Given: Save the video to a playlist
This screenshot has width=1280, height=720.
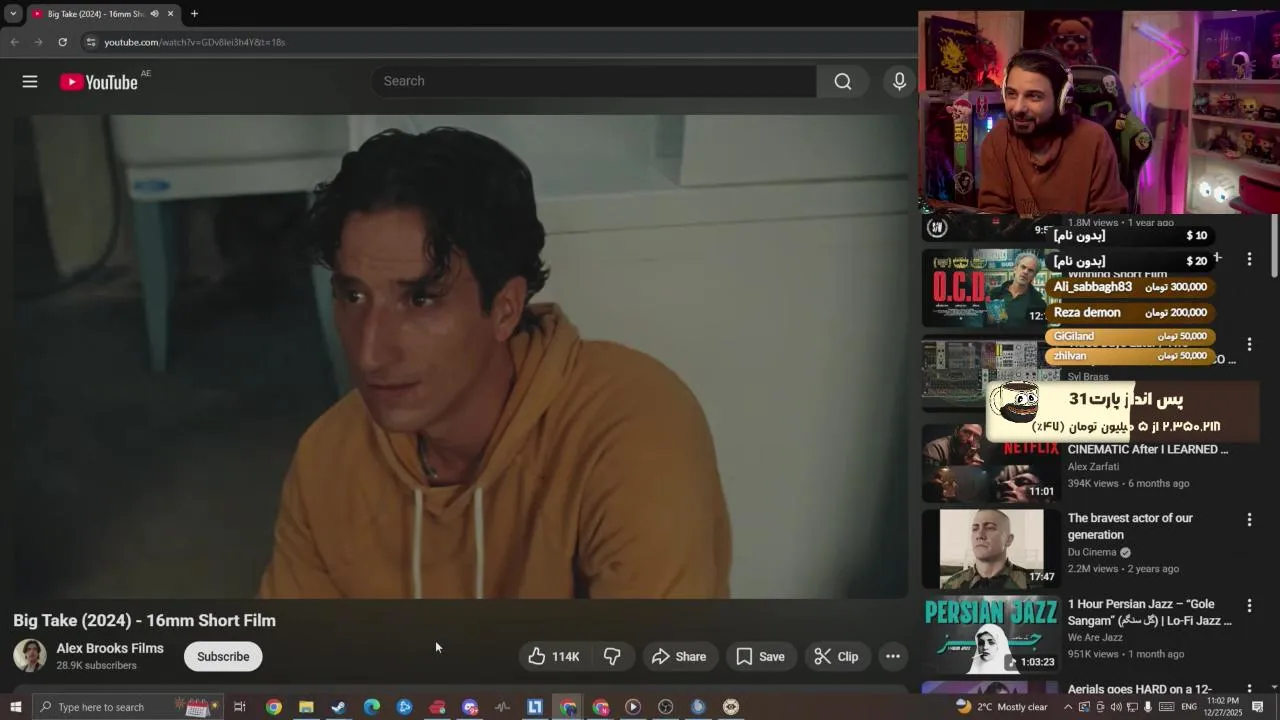Looking at the screenshot, I should (x=760, y=656).
